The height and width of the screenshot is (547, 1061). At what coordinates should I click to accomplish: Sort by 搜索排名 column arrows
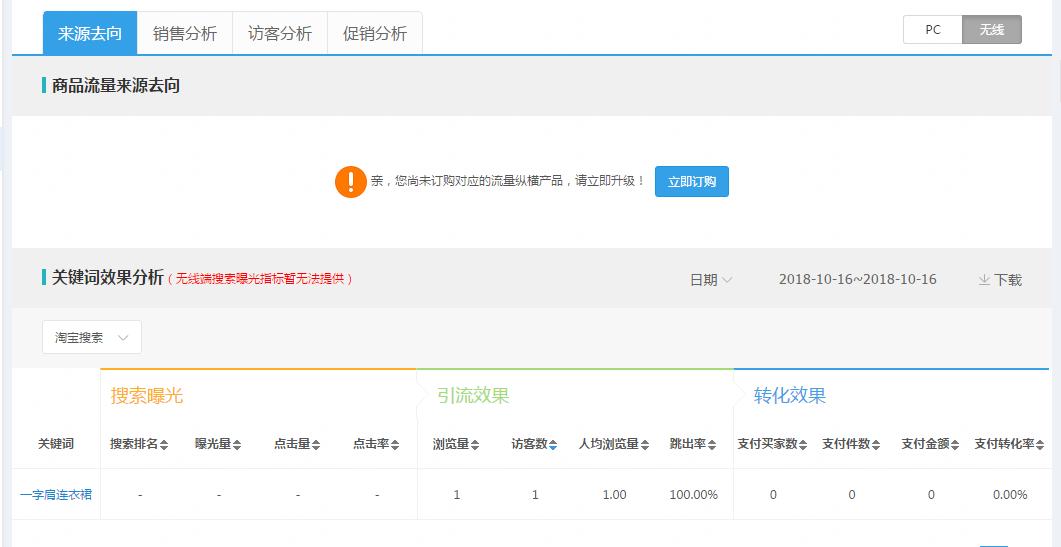[x=164, y=445]
